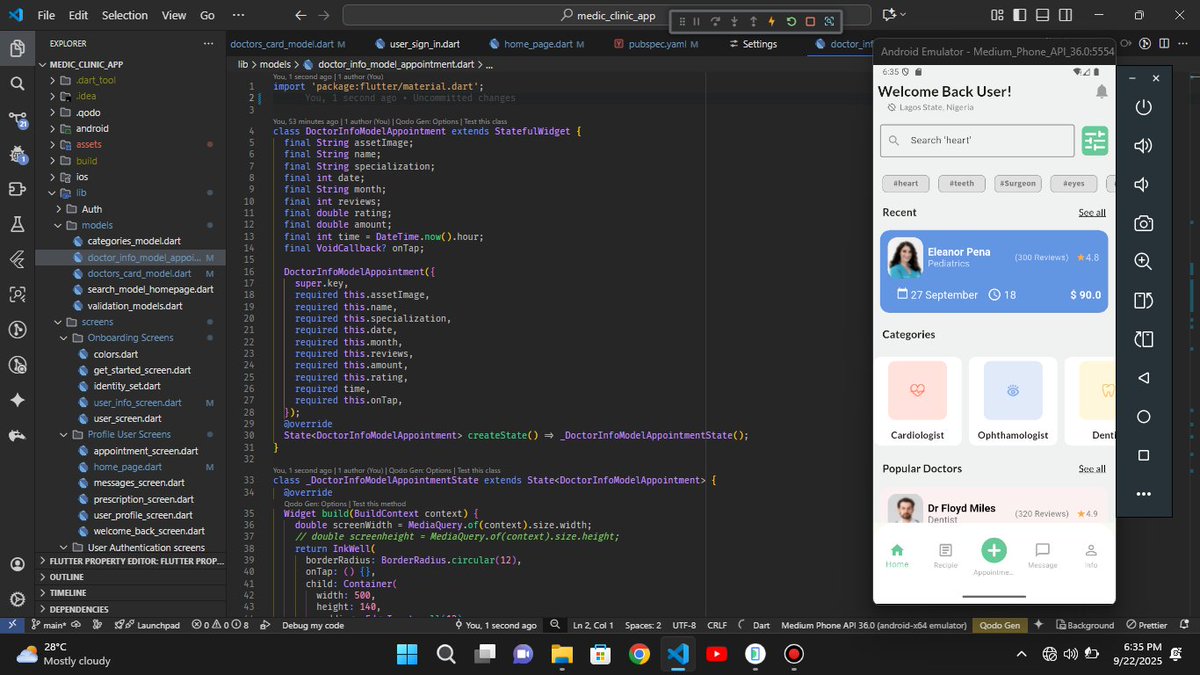Tap the notification bell in the app
Image resolution: width=1200 pixels, height=675 pixels.
click(1101, 92)
